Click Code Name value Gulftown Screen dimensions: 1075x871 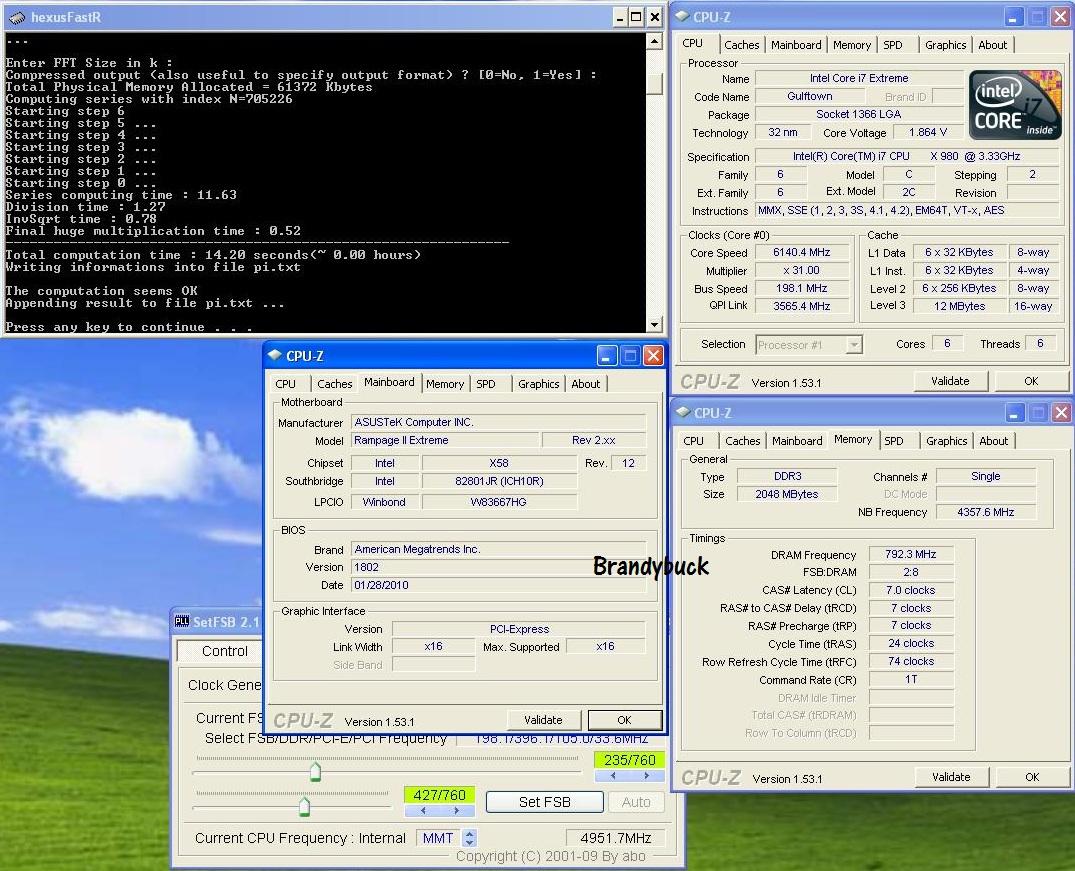810,96
